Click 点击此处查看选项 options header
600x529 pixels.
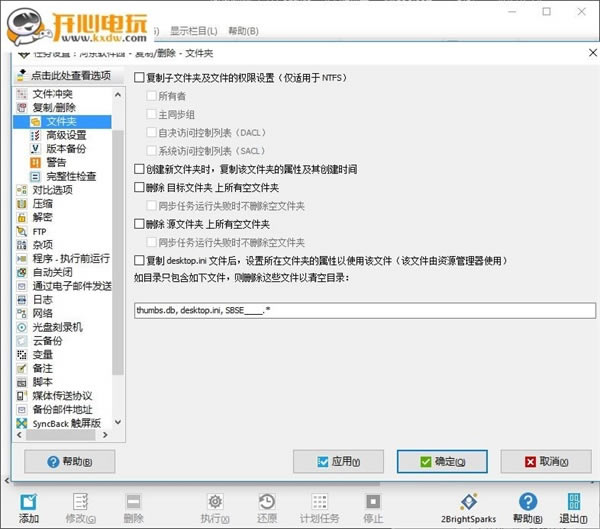click(x=69, y=75)
